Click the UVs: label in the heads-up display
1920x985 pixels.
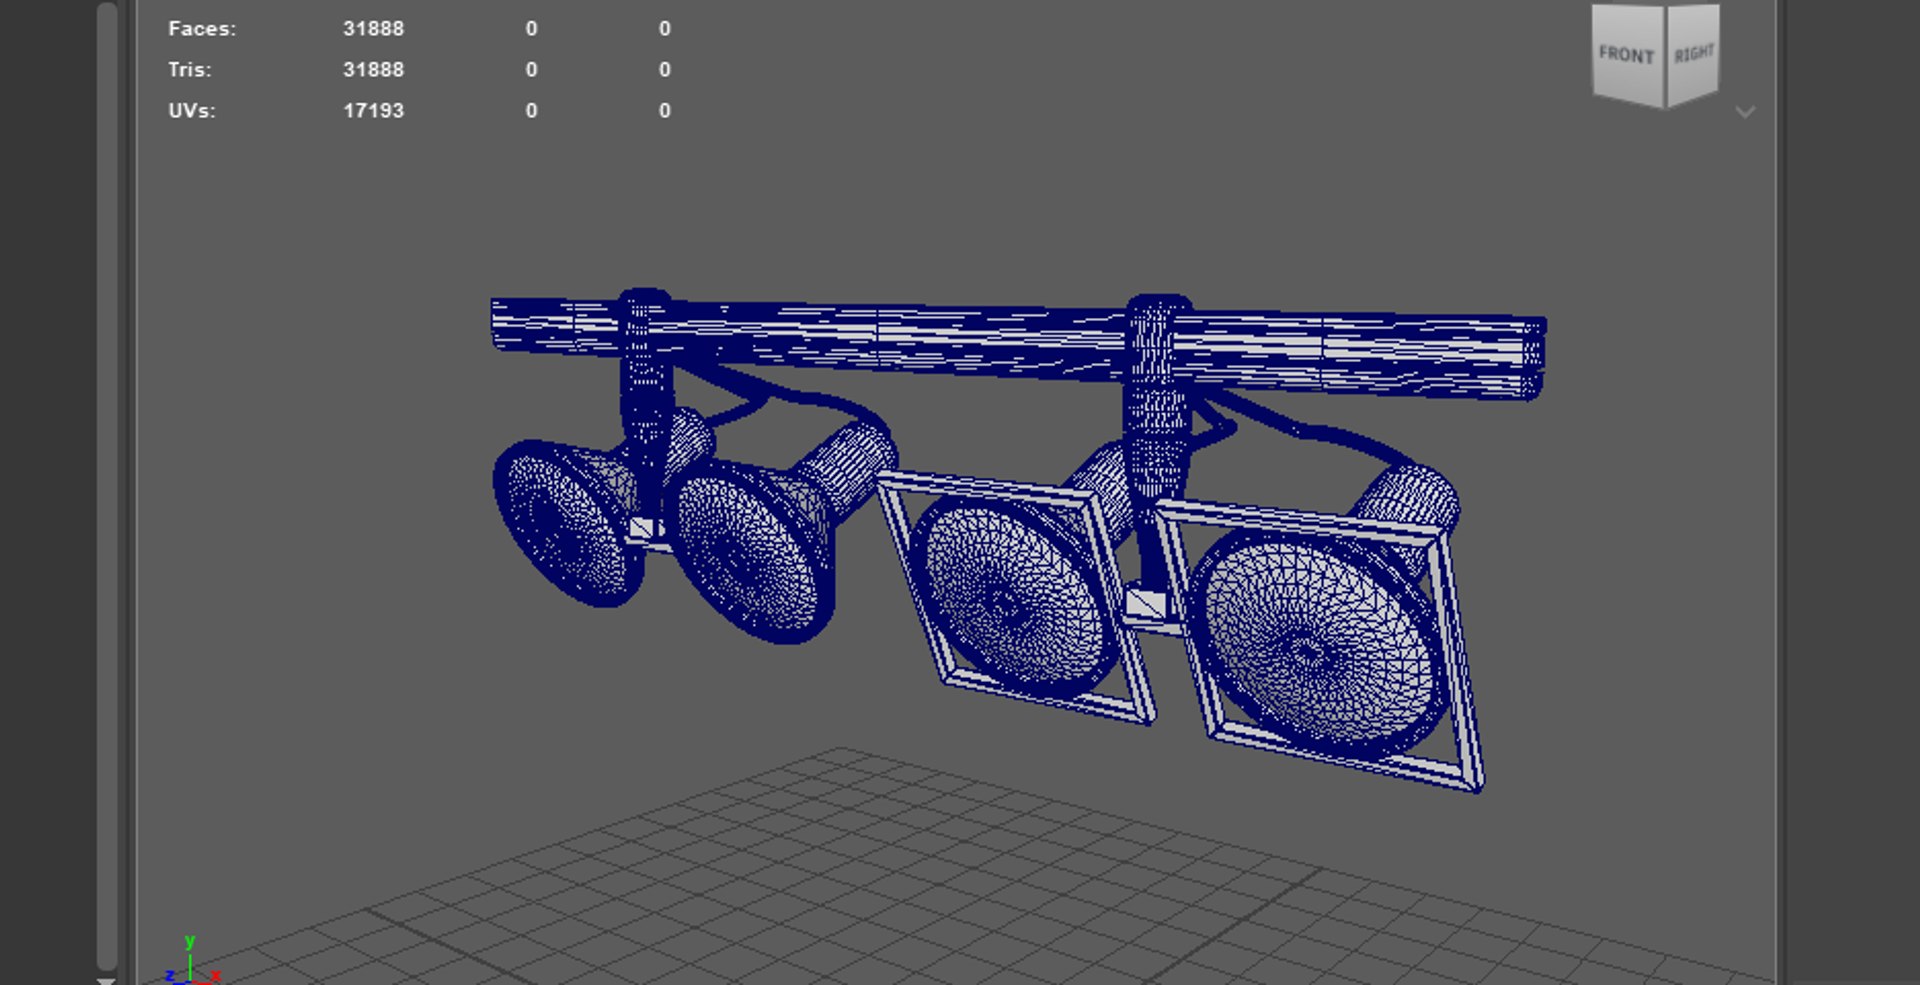click(191, 111)
